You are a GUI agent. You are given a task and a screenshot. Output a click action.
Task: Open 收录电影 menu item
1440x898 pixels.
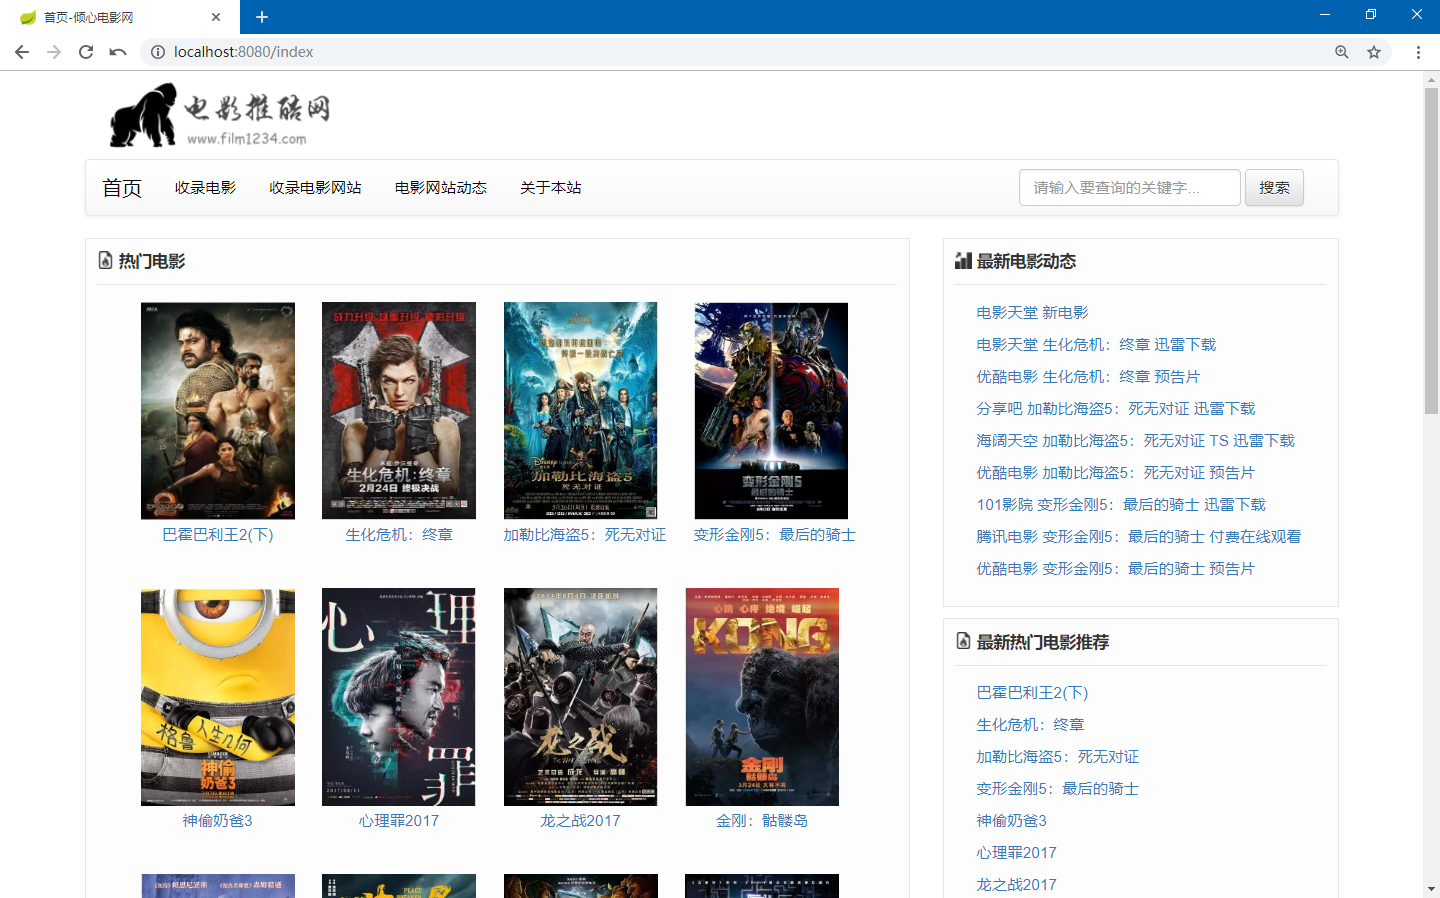[205, 188]
